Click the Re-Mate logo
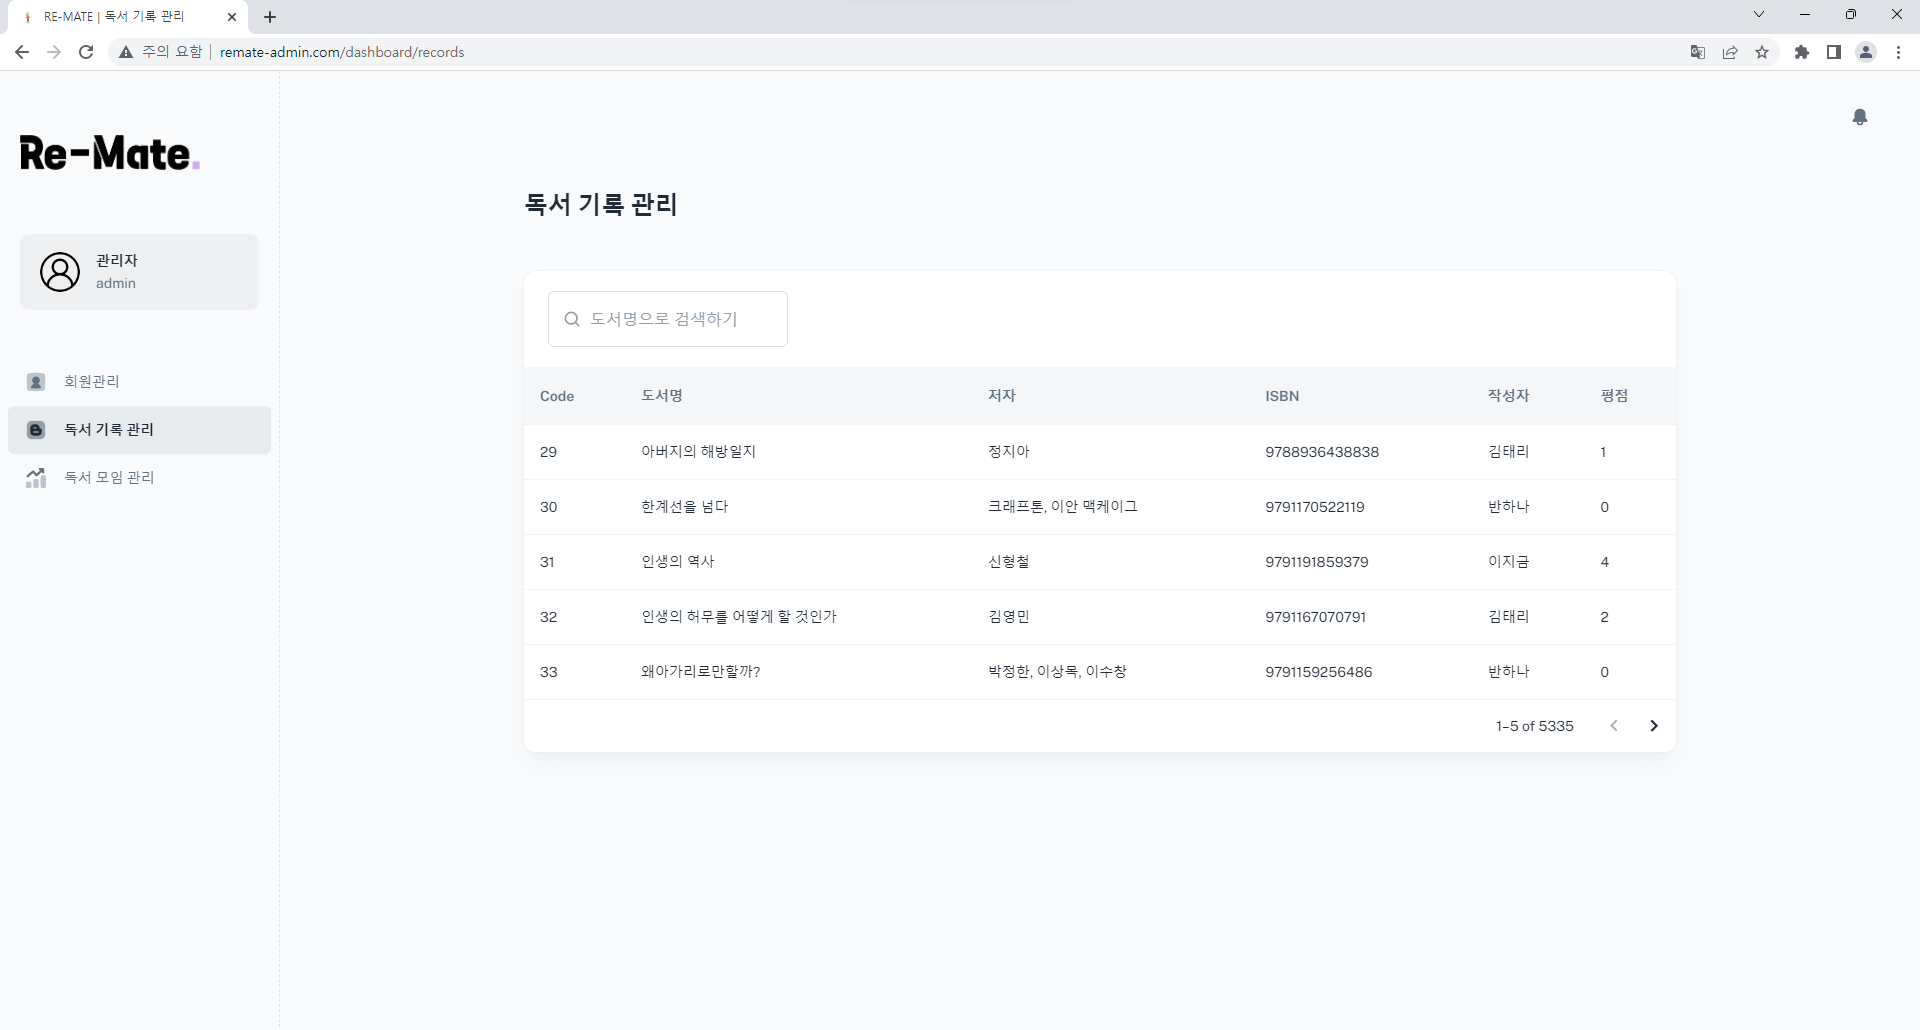Viewport: 1920px width, 1030px height. [110, 153]
